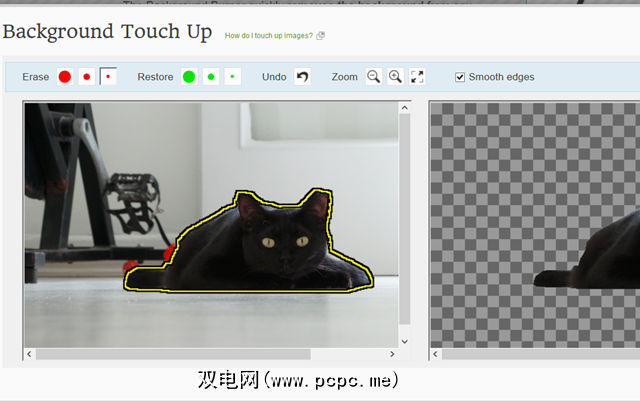Click the external link icon beside help link
The width and height of the screenshot is (640, 403).
[x=321, y=36]
